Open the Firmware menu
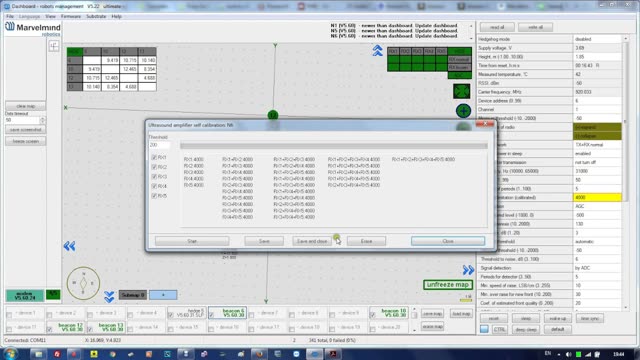Image resolution: width=640 pixels, height=360 pixels. pyautogui.click(x=71, y=16)
